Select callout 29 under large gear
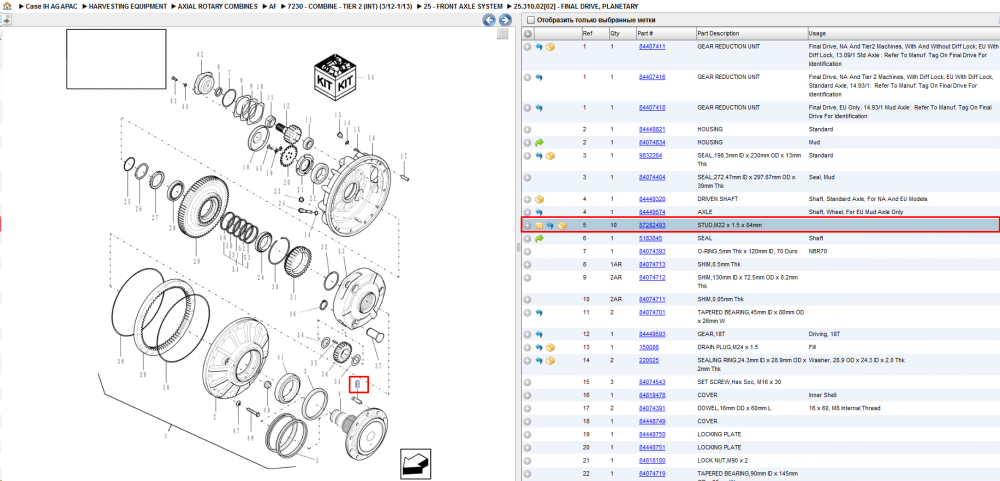This screenshot has height=481, width=1000. [196, 262]
